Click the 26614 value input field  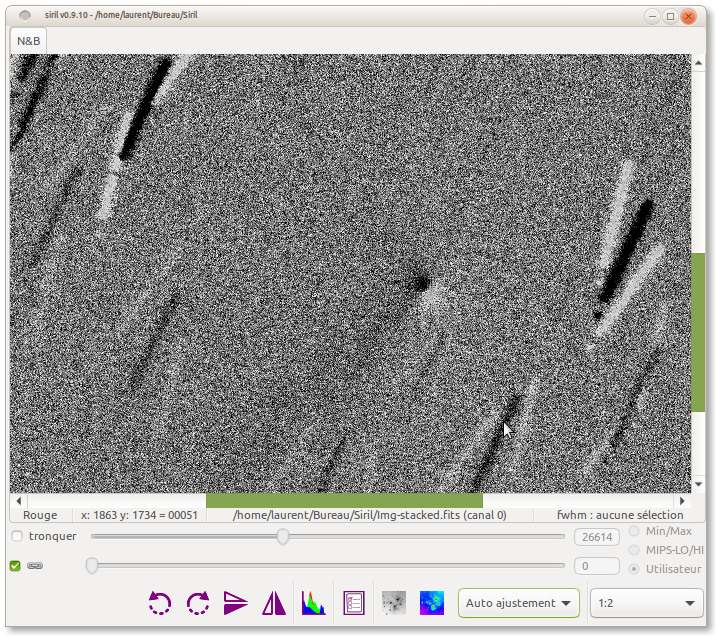point(596,537)
